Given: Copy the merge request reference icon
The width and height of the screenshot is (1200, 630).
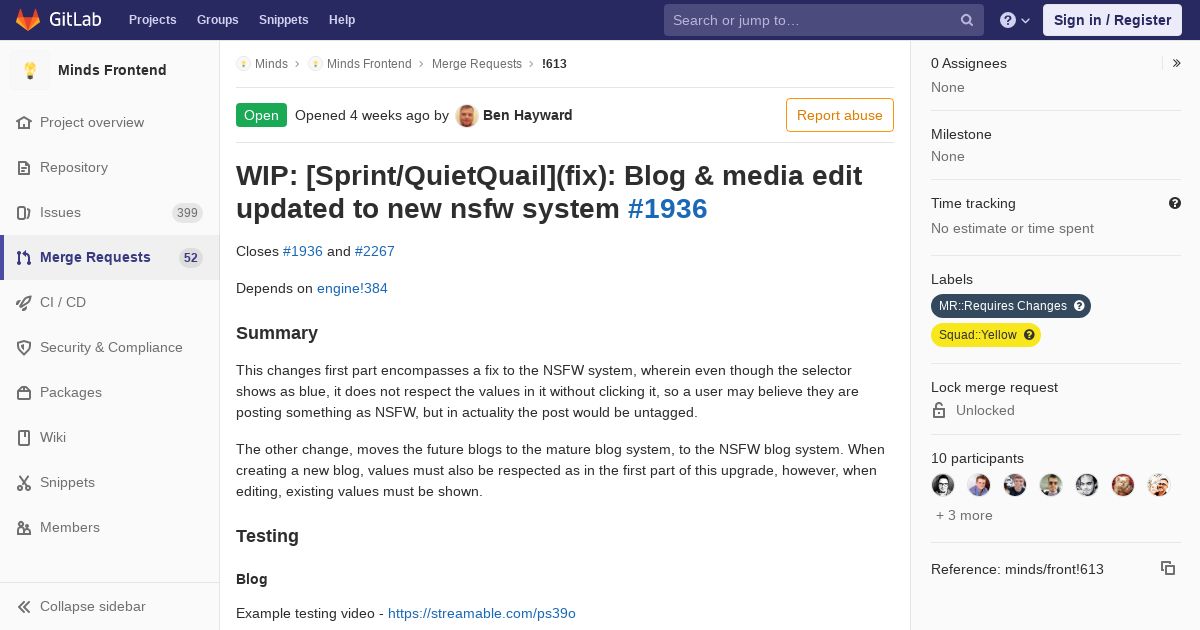Looking at the screenshot, I should (1168, 568).
